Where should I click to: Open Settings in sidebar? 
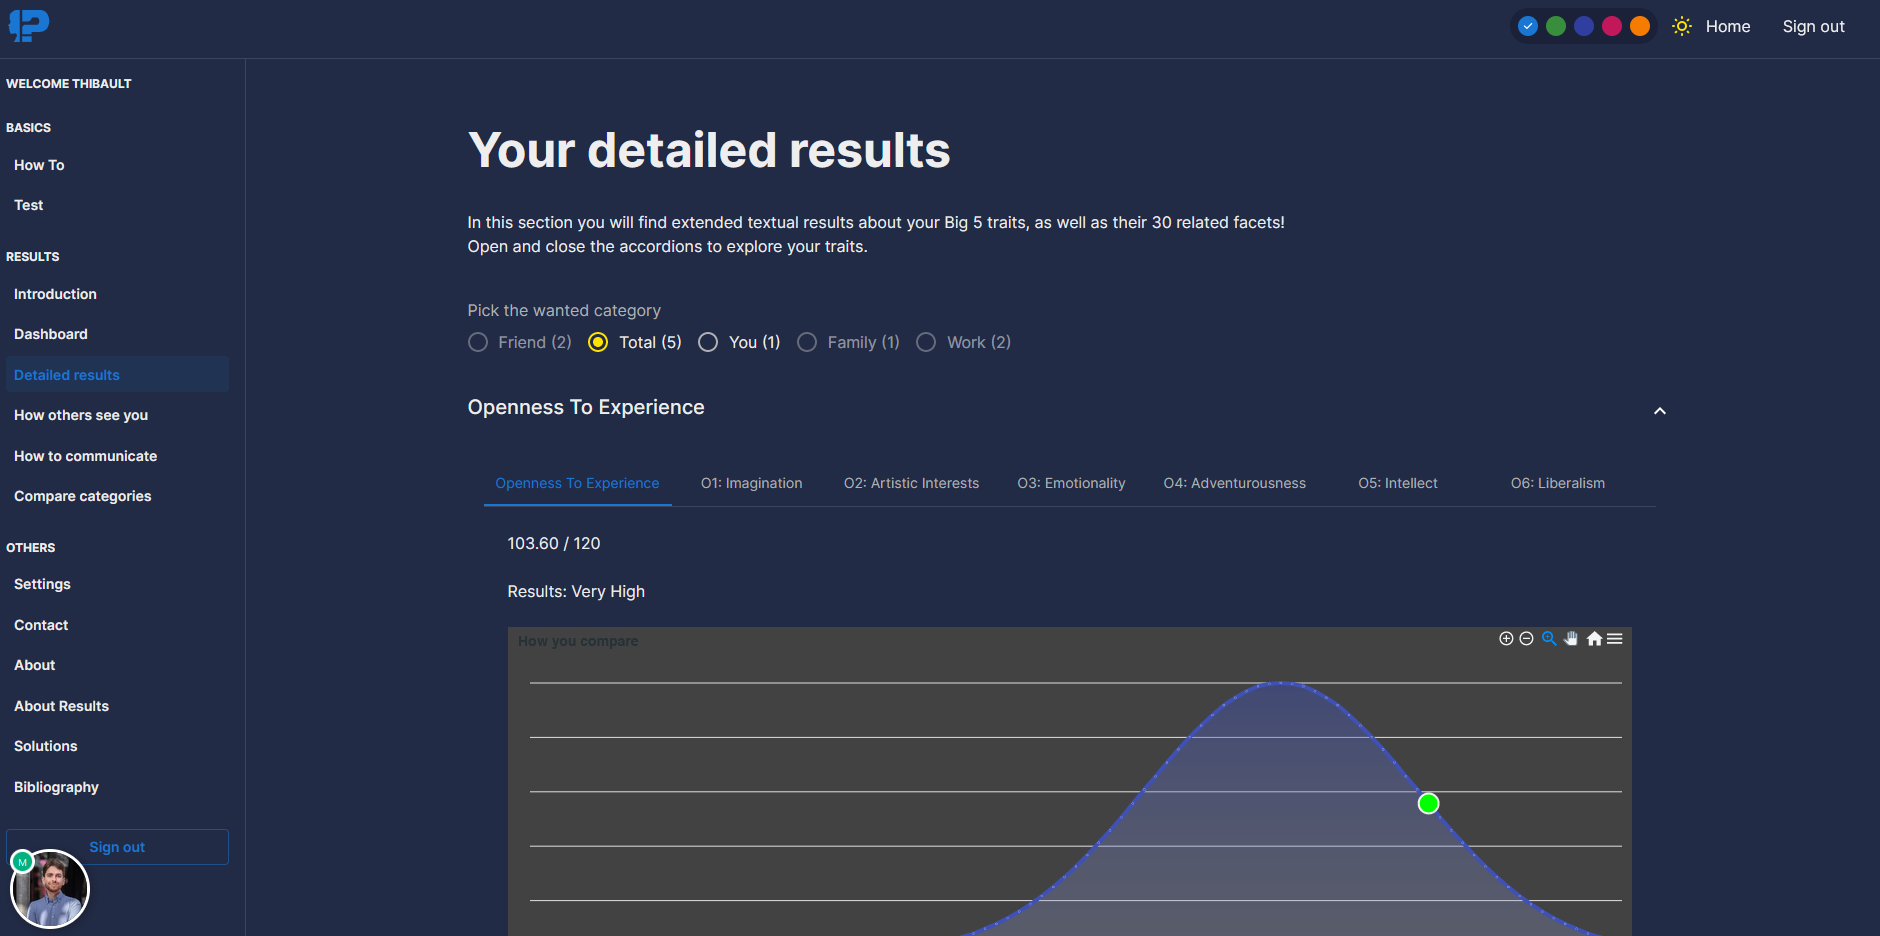[42, 584]
